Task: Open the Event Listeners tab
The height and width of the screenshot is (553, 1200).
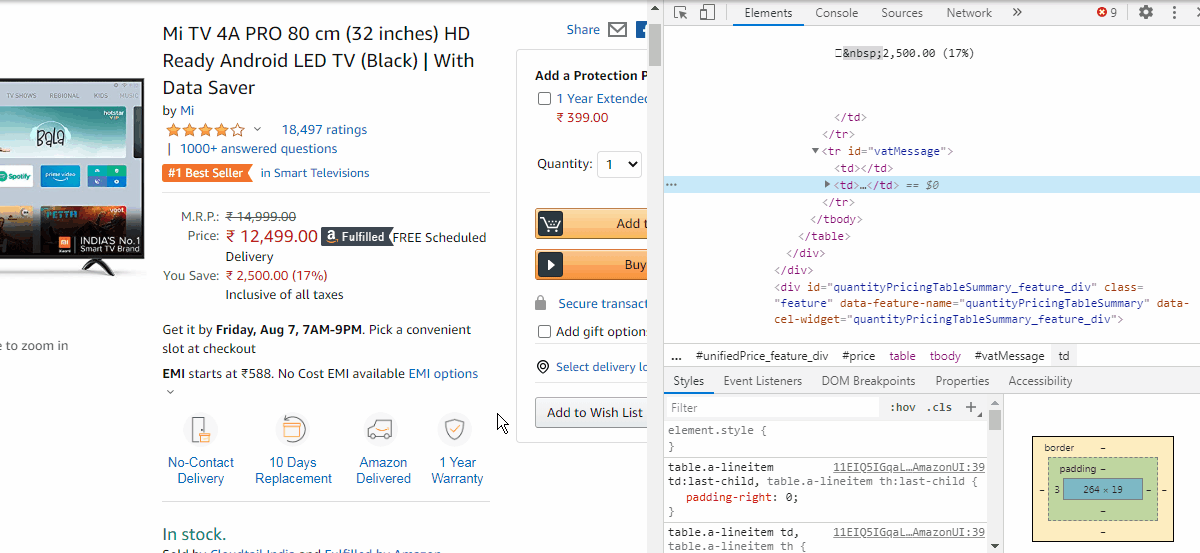Action: pyautogui.click(x=762, y=381)
